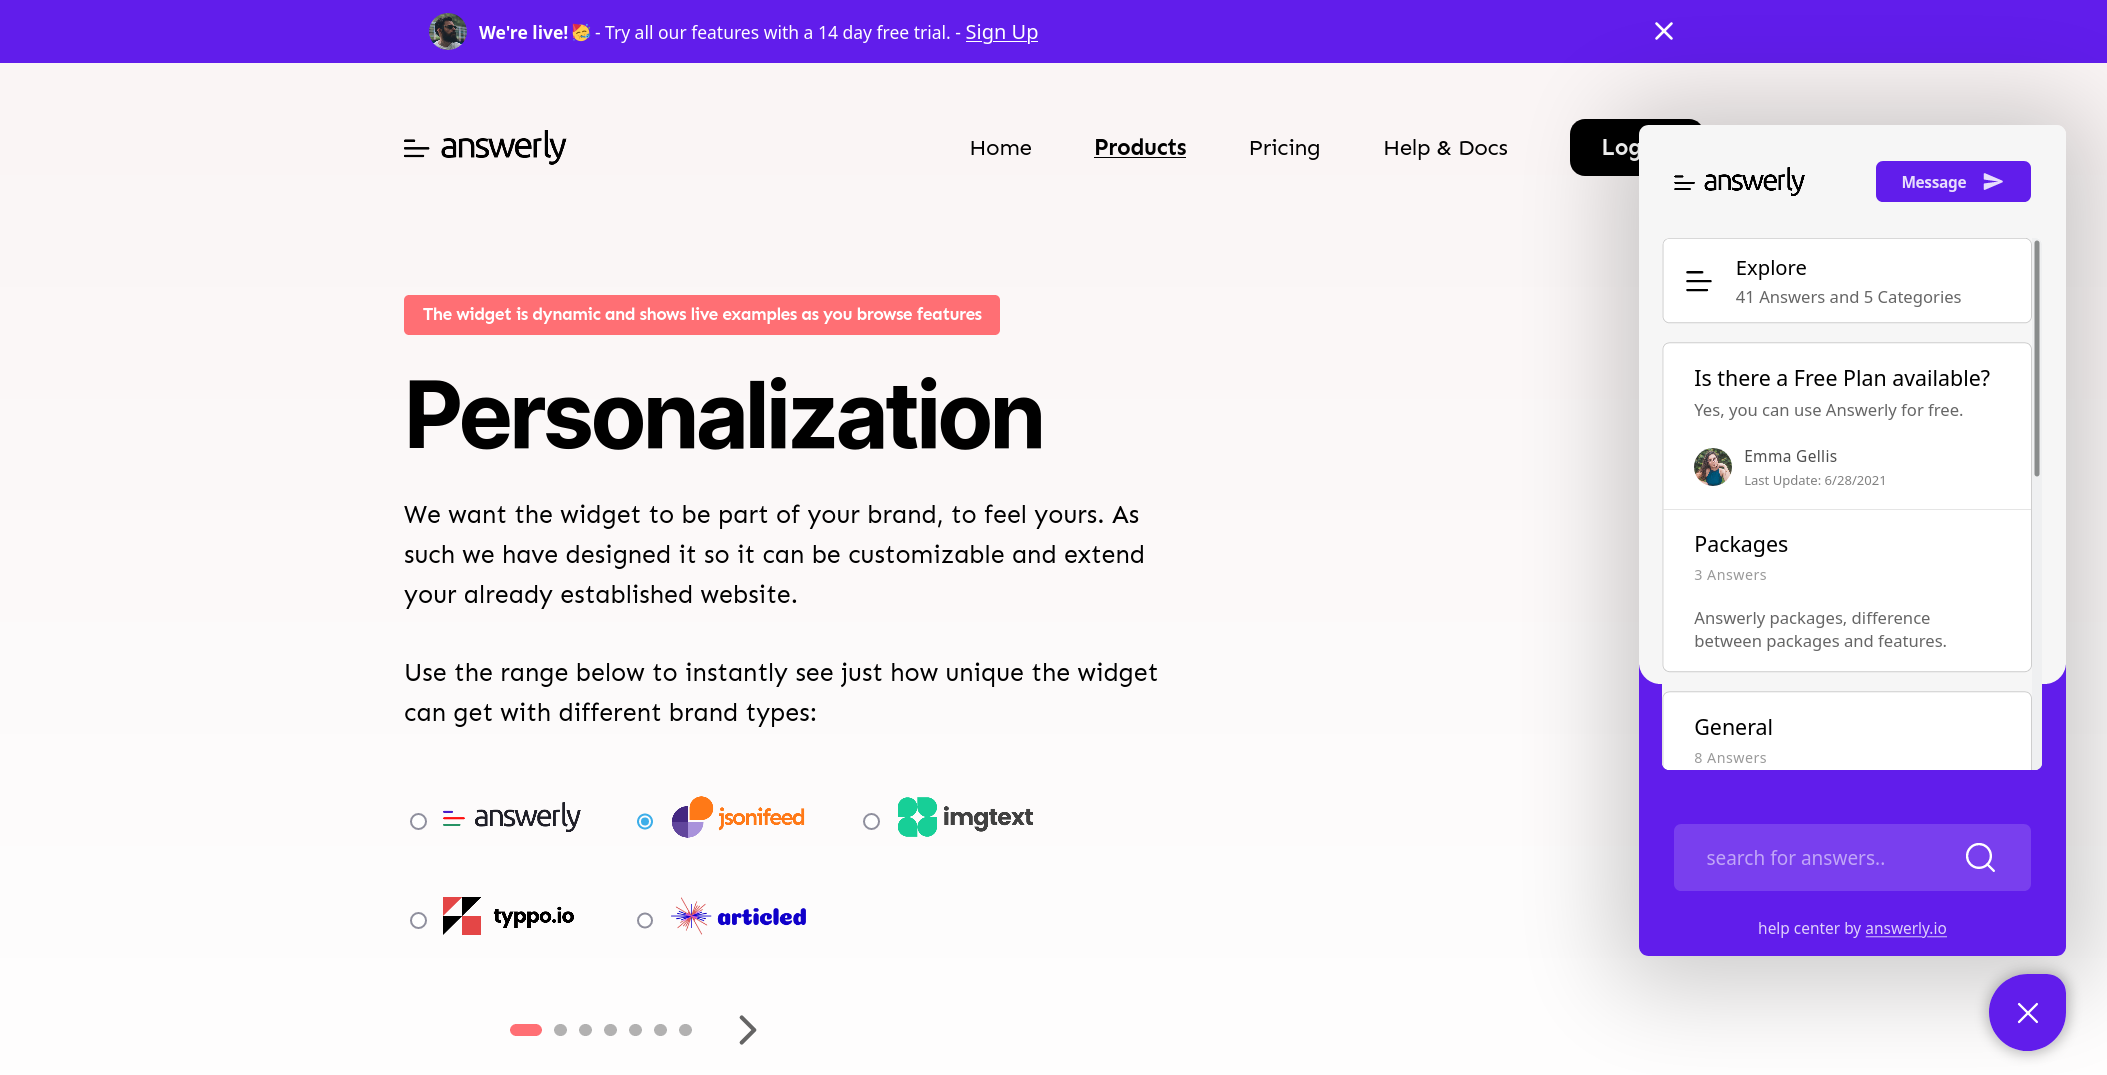Advance the carousel with the next arrow

point(746,1029)
